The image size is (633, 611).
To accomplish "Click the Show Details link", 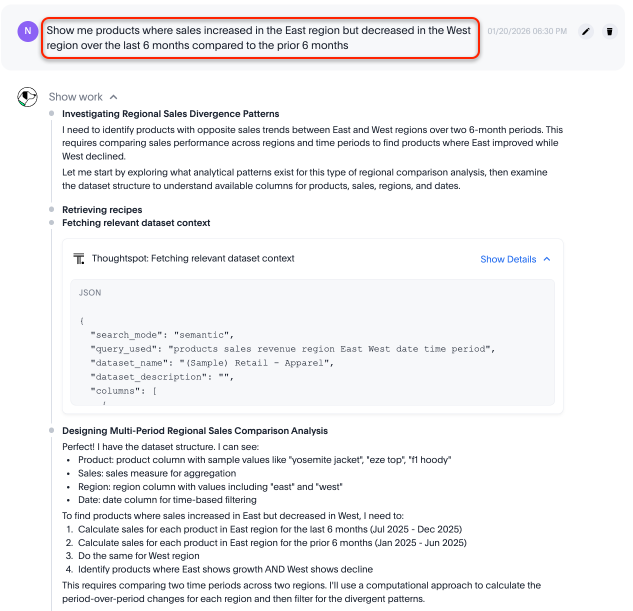I will pyautogui.click(x=508, y=259).
